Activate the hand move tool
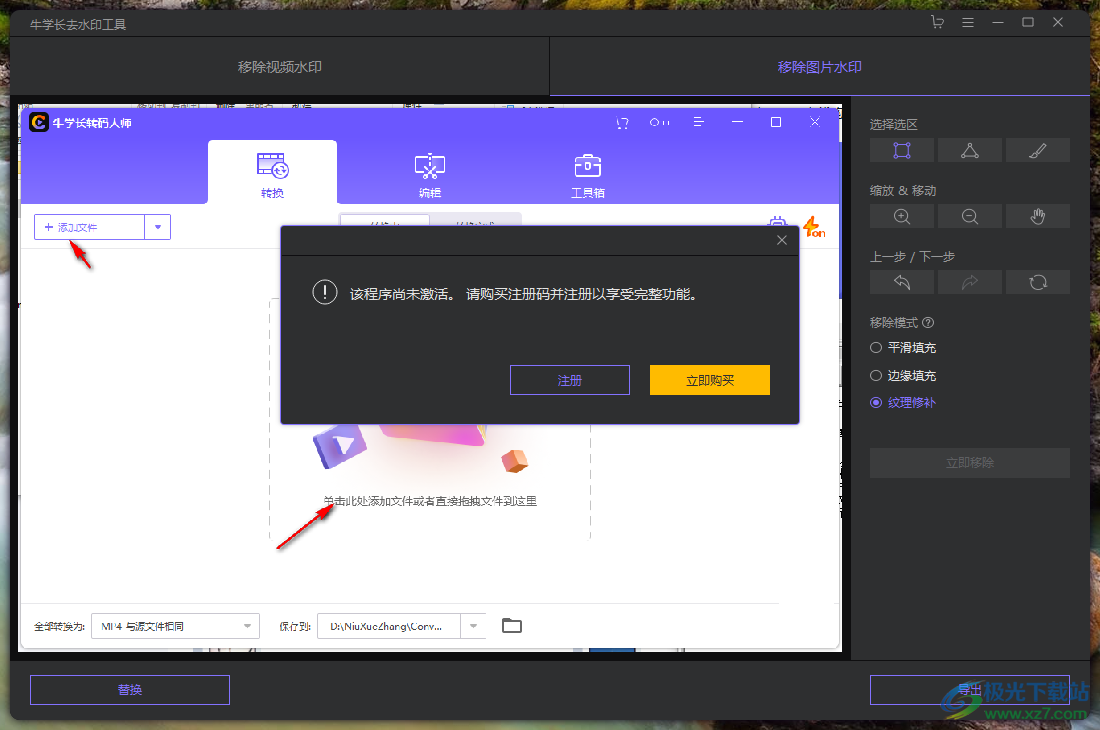The width and height of the screenshot is (1100, 730). tap(1038, 216)
